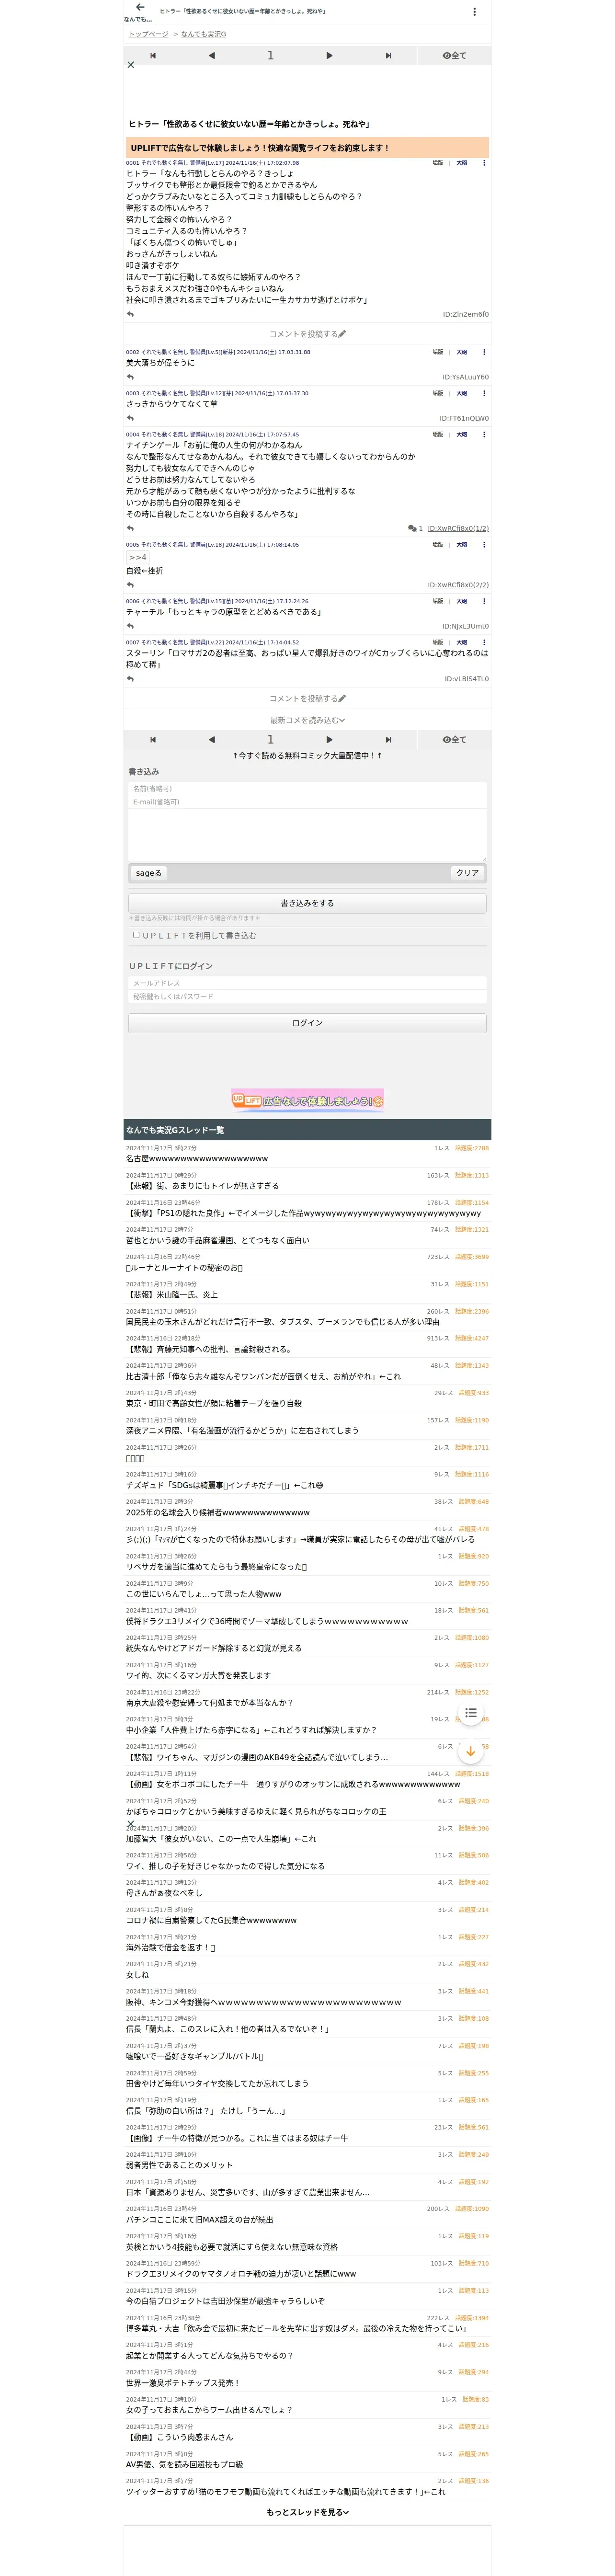Close the ad with the X icon
Image resolution: width=615 pixels, height=2576 pixels.
(x=130, y=65)
